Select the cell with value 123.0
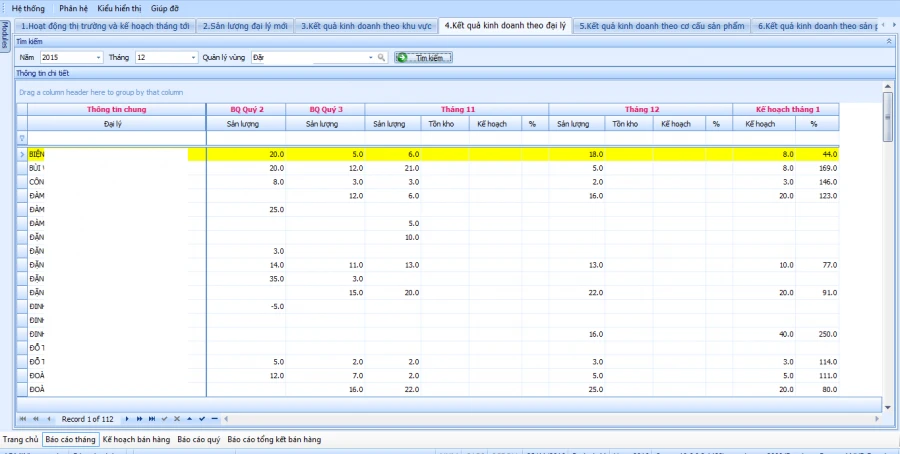Screen dimensions: 900x454 click(x=817, y=196)
